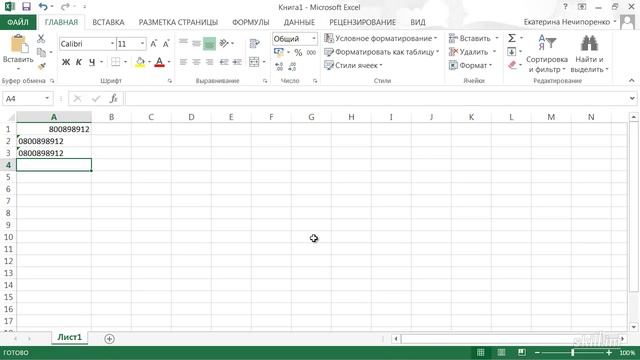
Task: Open the font size 11 dropdown
Action: click(142, 44)
